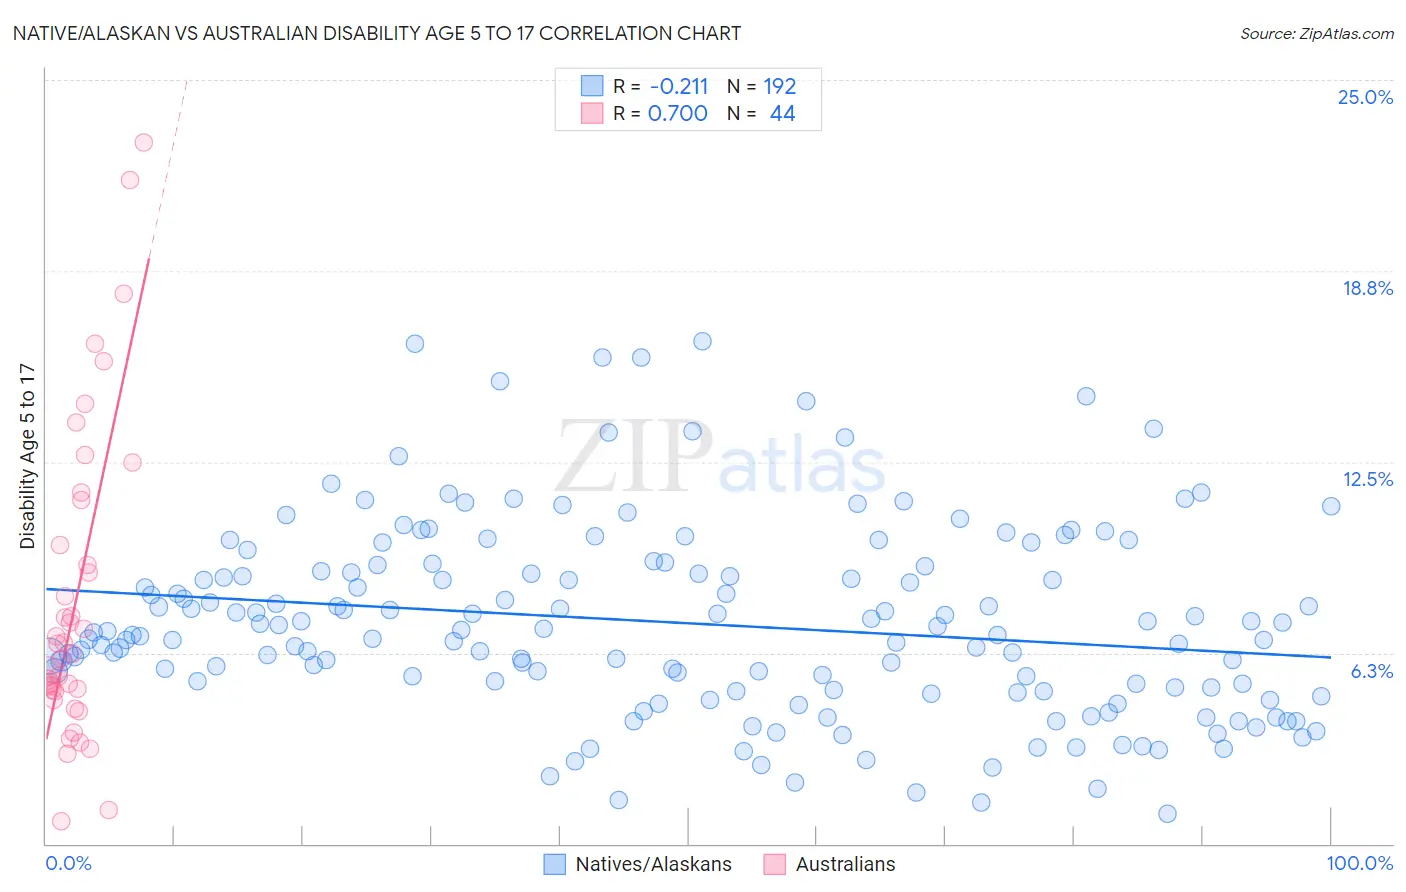The image size is (1406, 892).
Task: Click the 6.3% y-axis label
Action: [1371, 671]
